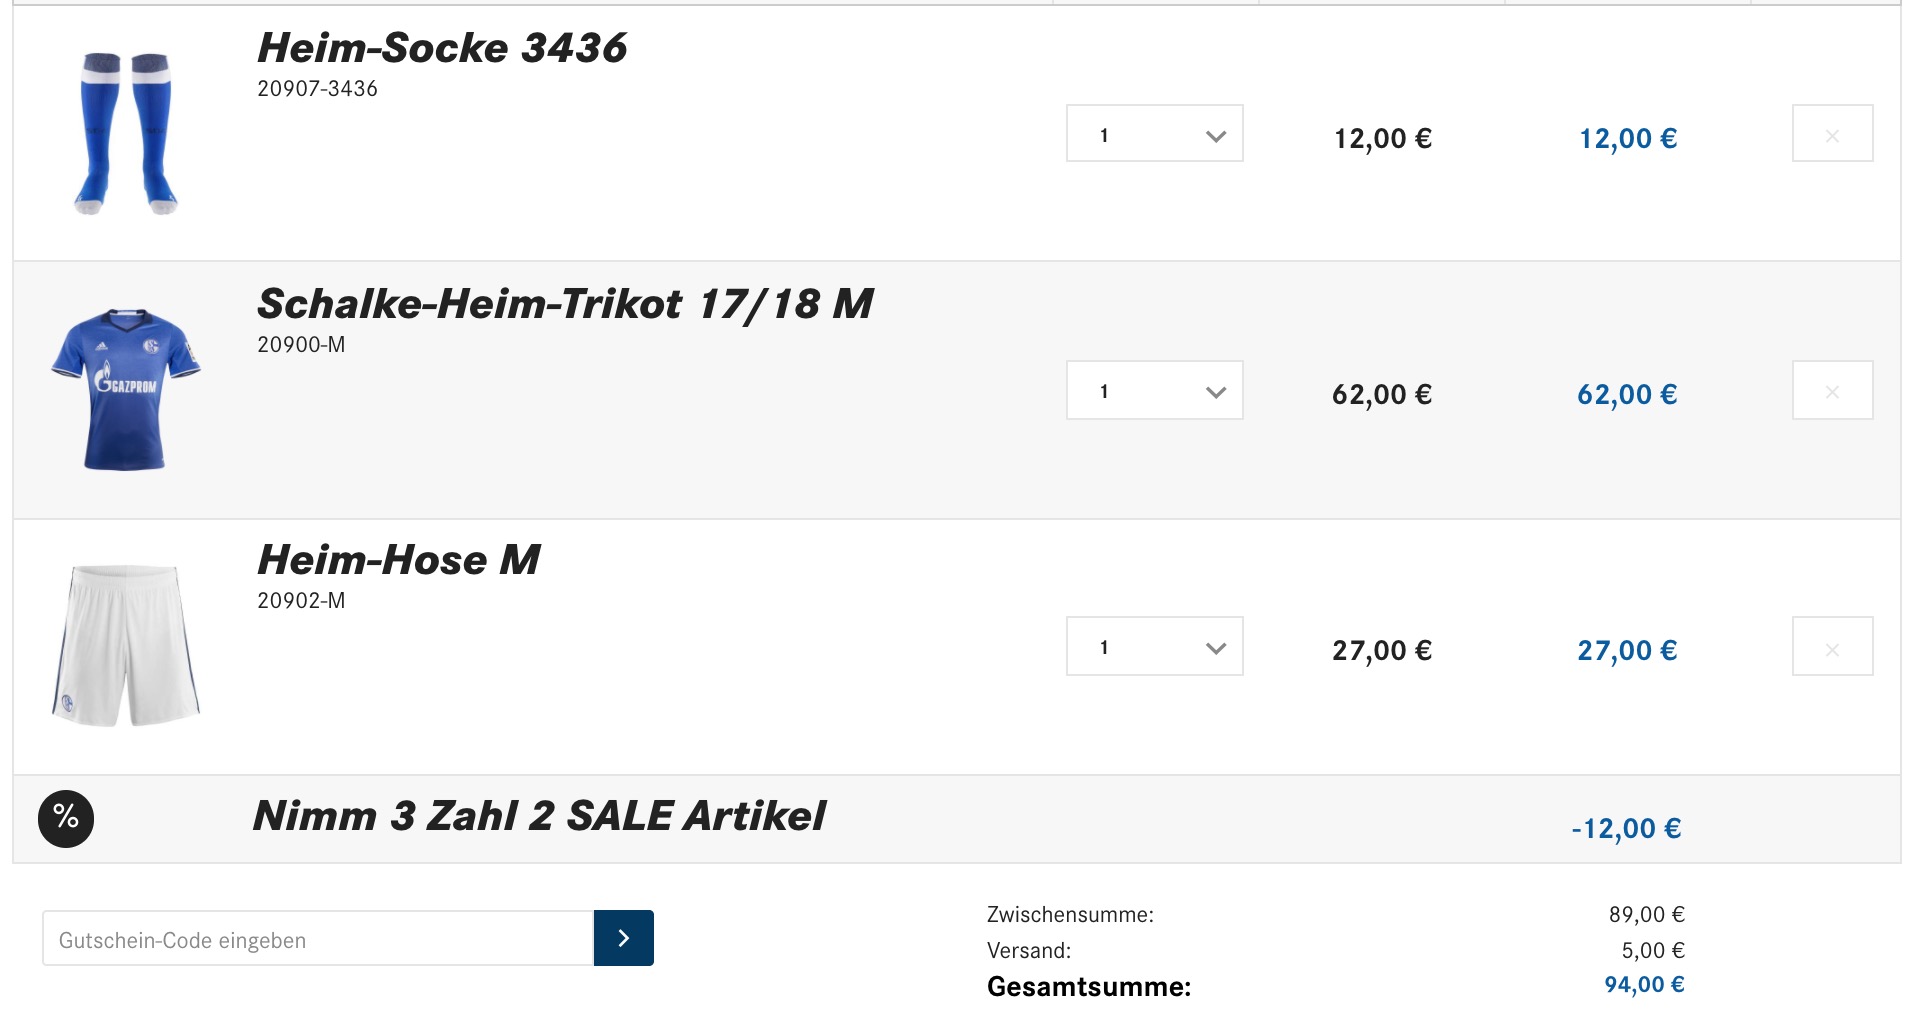Click the -12,00 € discount amount
Screen dimensions: 1914x1014
(x=1626, y=829)
